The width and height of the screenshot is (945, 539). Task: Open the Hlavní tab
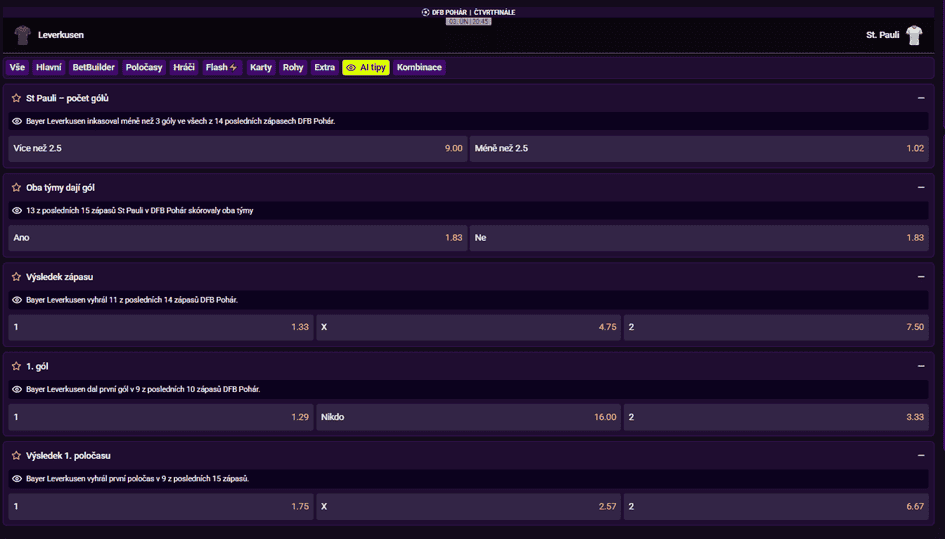(48, 68)
